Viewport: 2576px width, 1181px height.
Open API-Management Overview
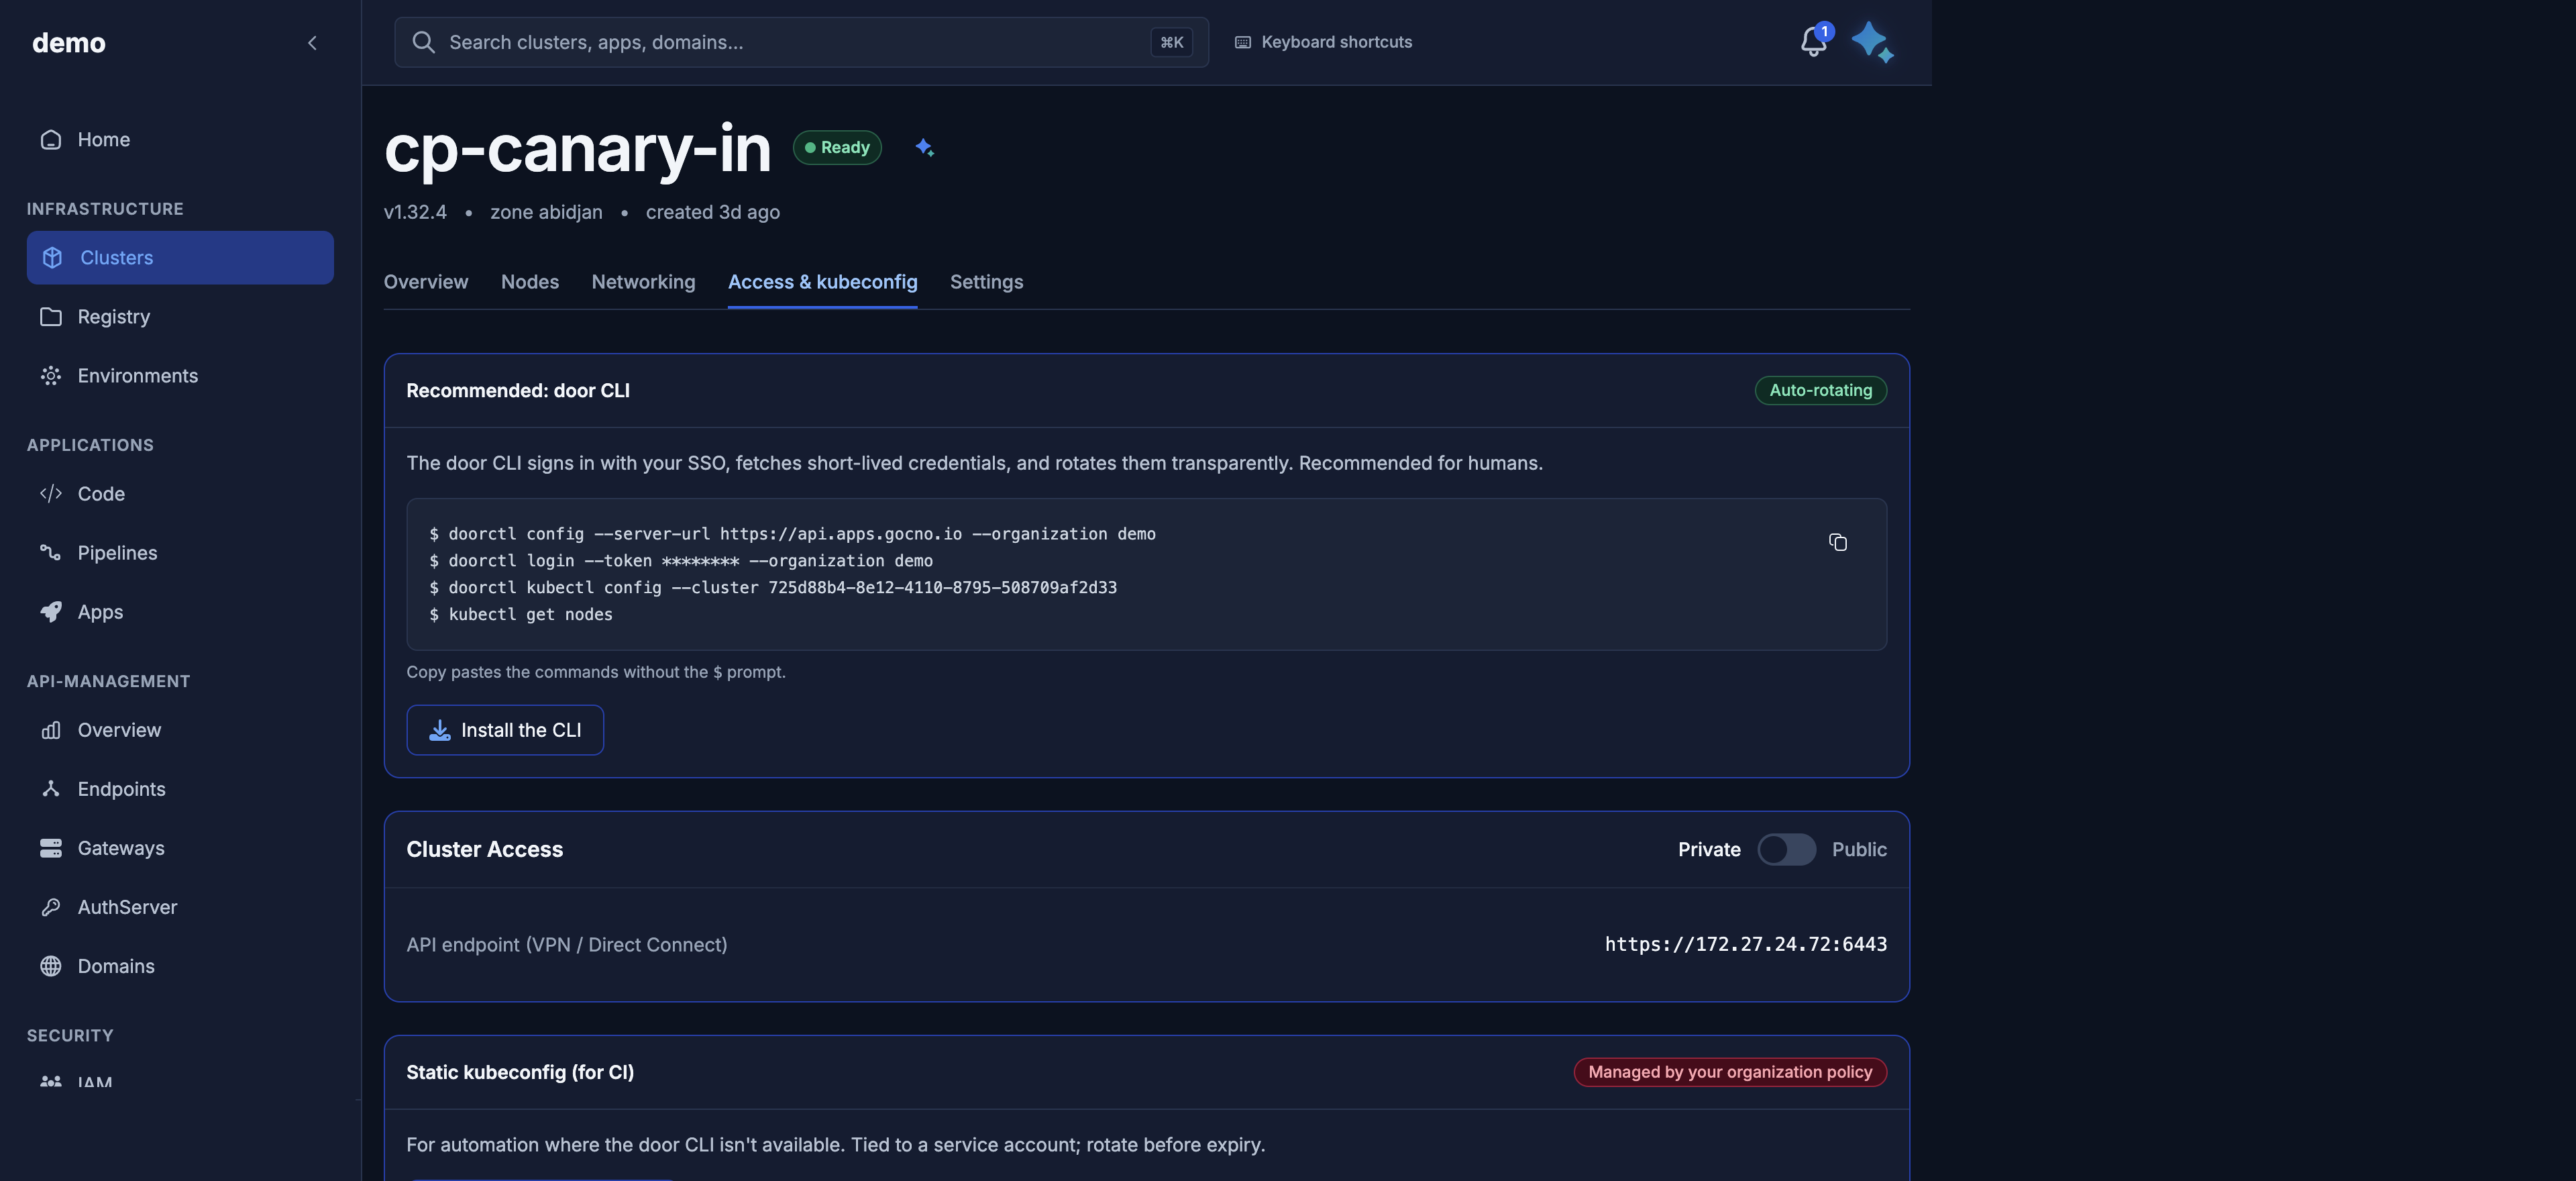(180, 729)
